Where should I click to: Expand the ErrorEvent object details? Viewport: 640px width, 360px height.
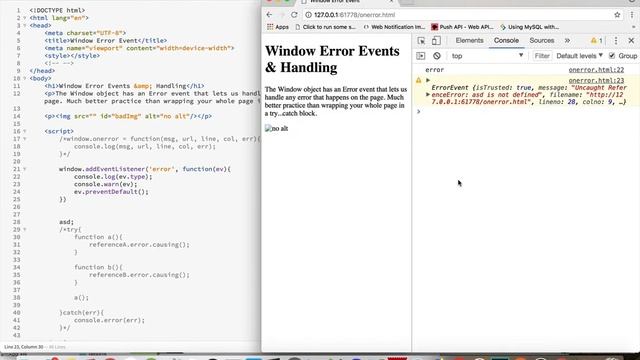click(x=428, y=95)
